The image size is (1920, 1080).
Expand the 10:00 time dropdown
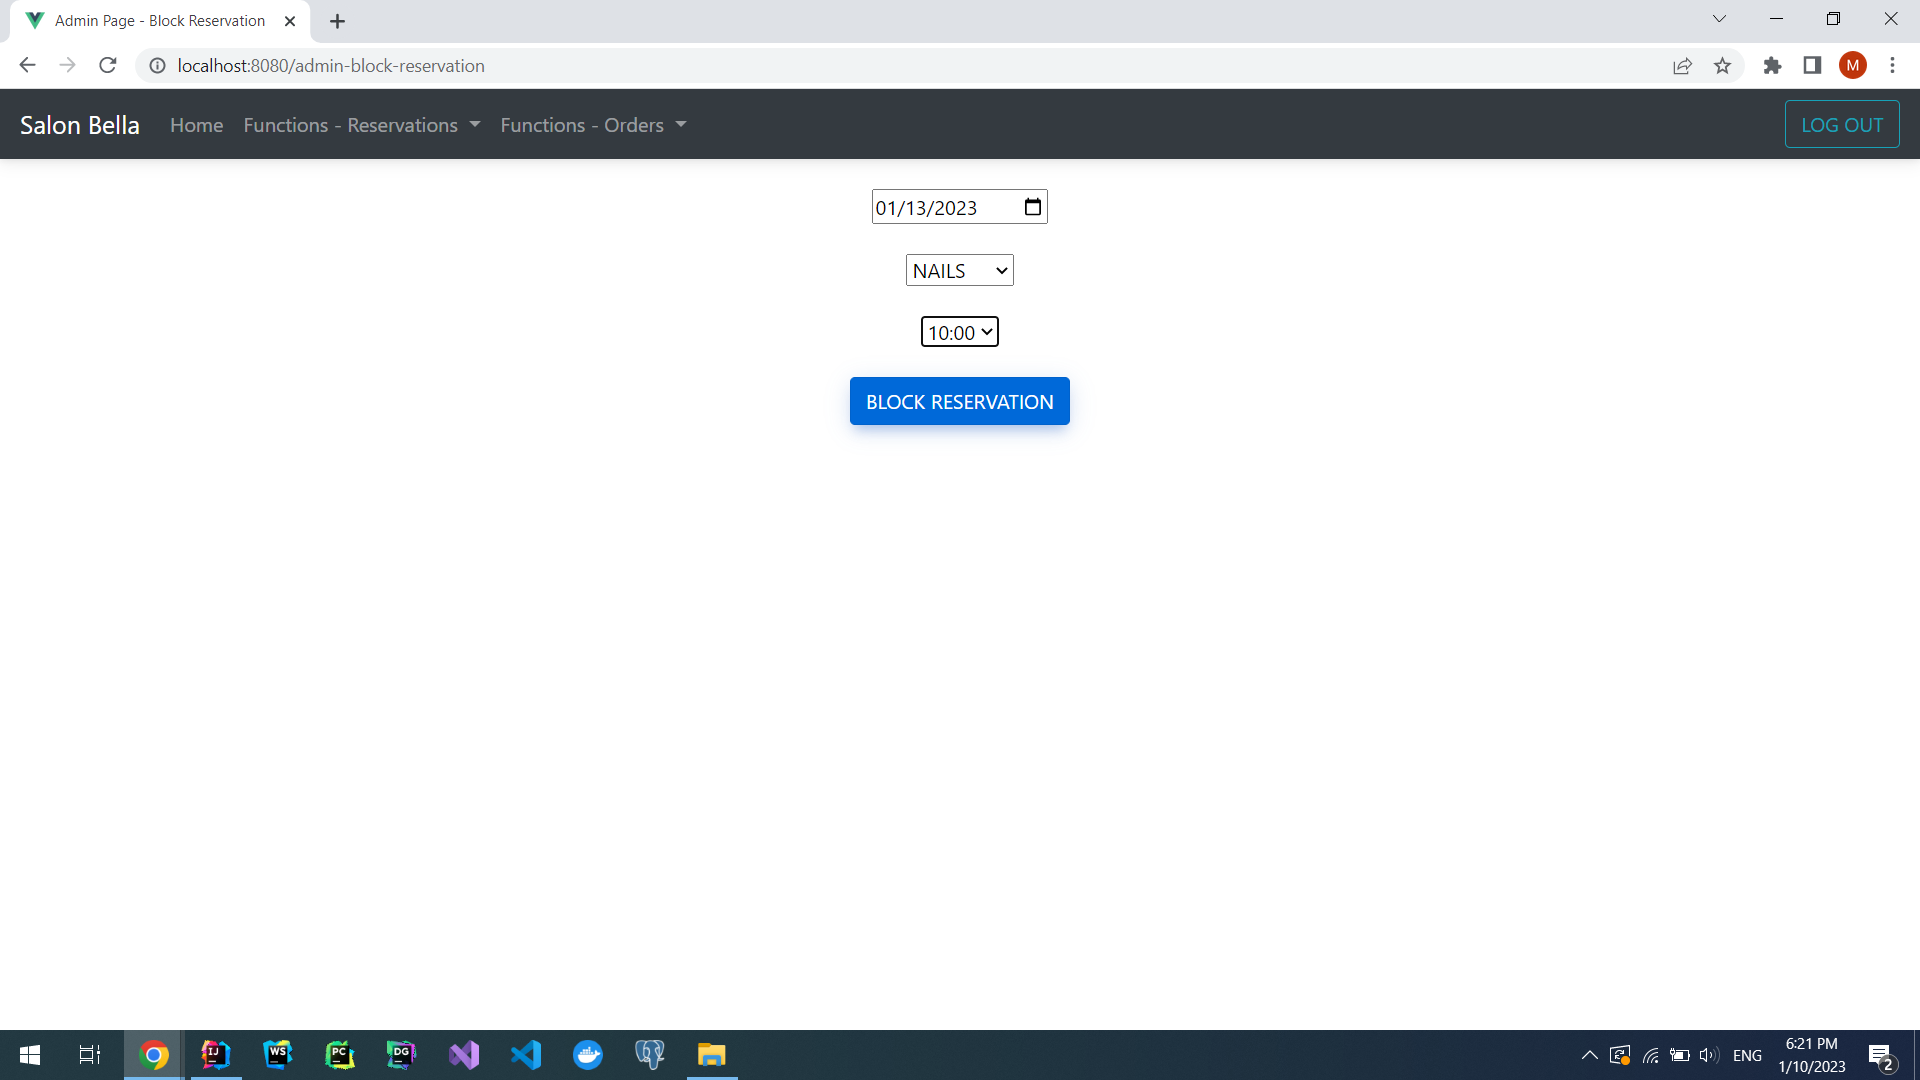(959, 332)
